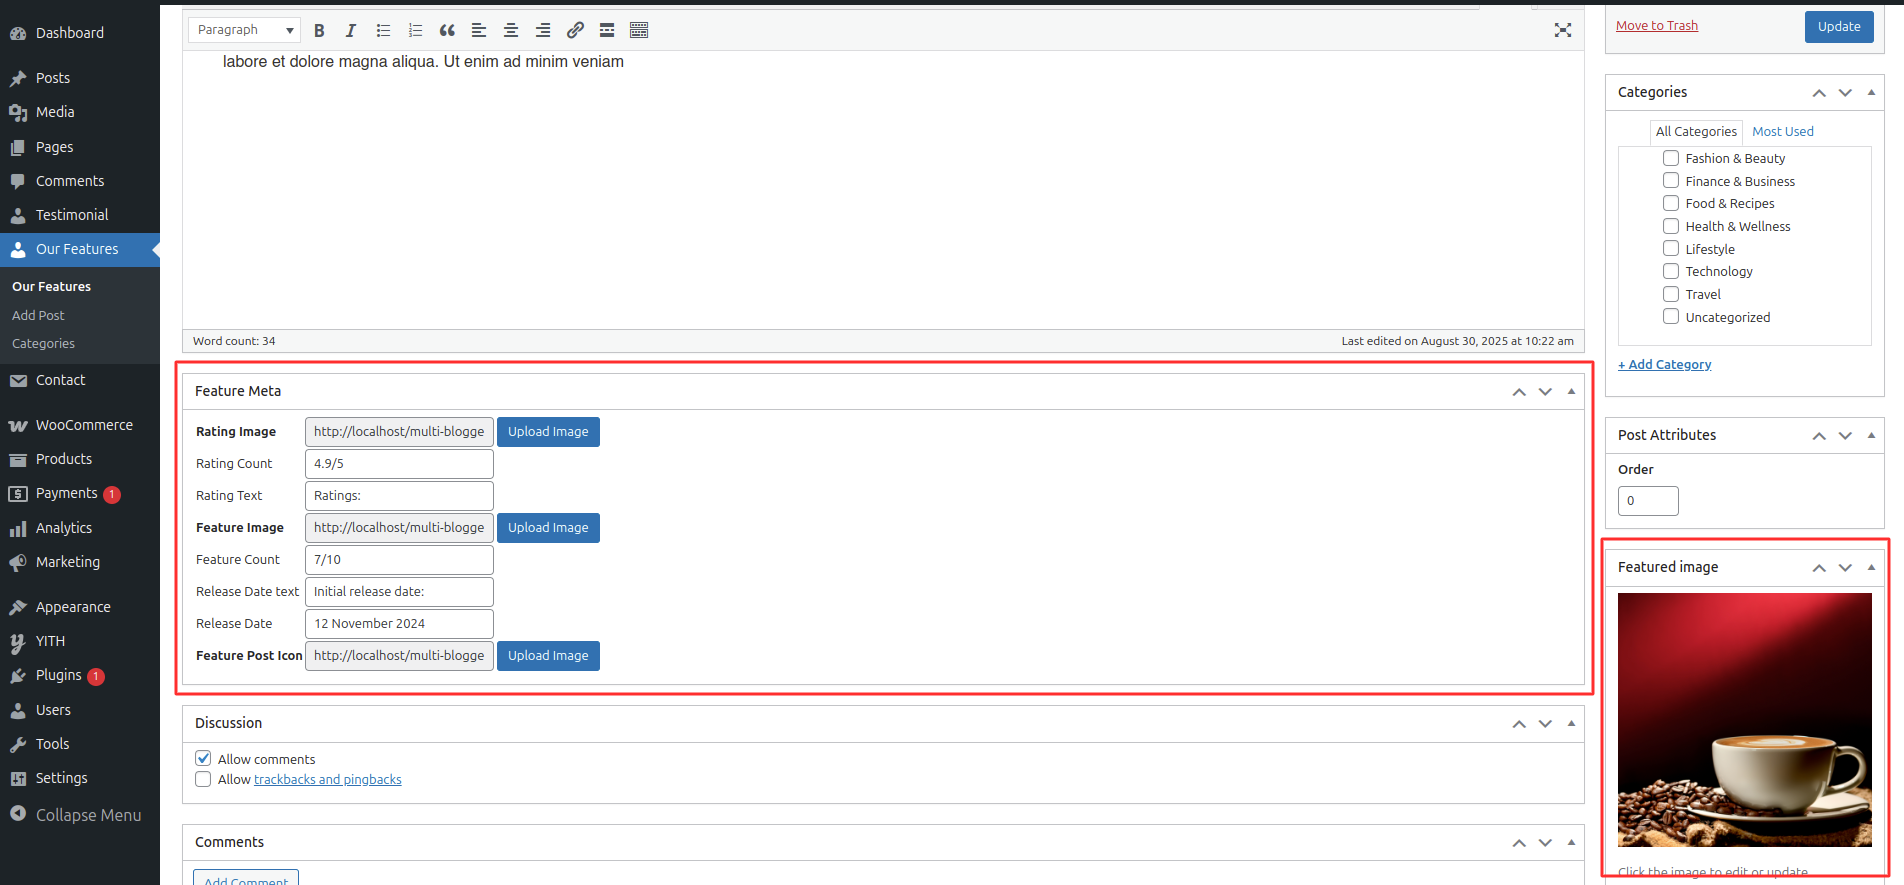Switch to Most Used categories tab
1904x885 pixels.
tap(1782, 131)
